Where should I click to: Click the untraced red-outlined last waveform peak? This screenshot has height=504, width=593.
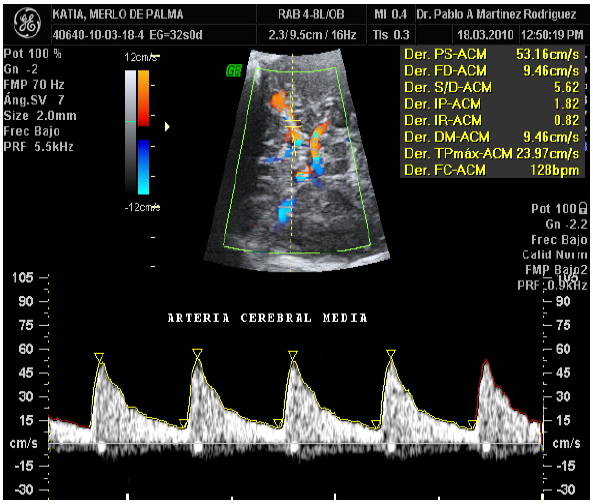click(x=486, y=363)
